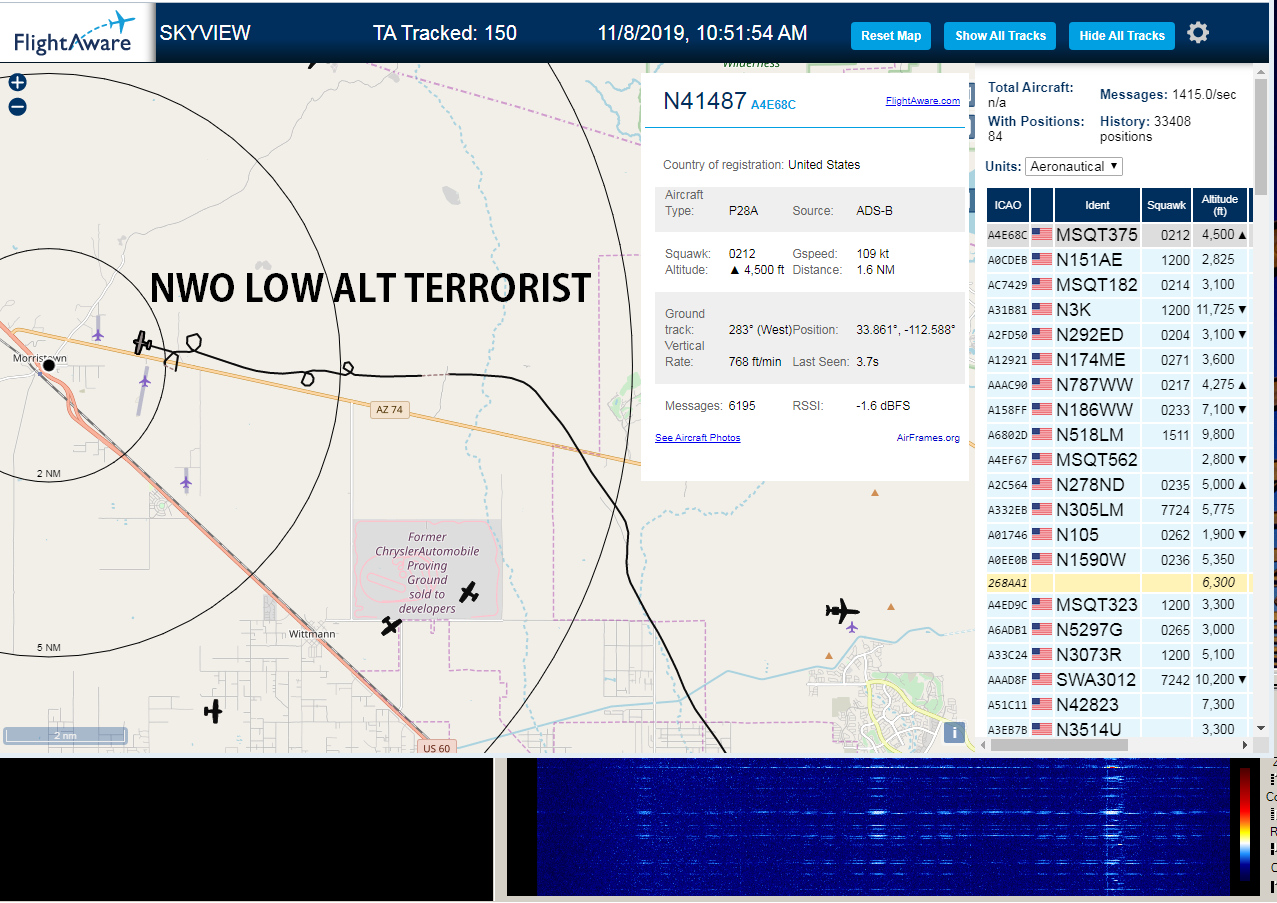Viewport: 1277px width, 903px height.
Task: Open the AirFrames.org link
Action: pos(928,438)
